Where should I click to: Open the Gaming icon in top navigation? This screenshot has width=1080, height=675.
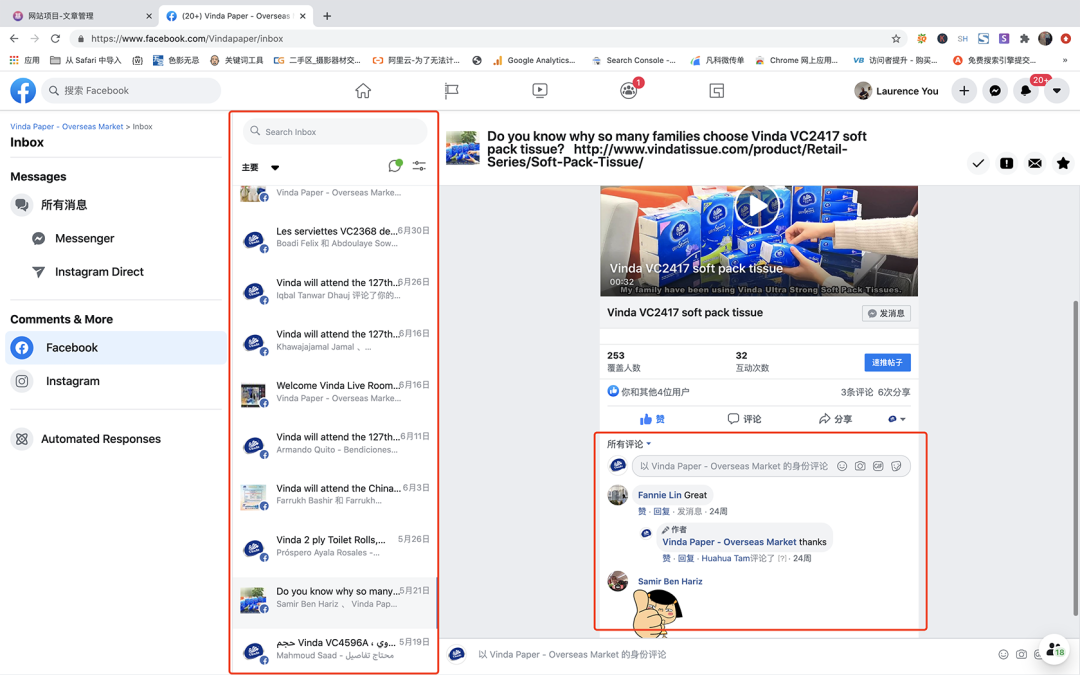(716, 90)
